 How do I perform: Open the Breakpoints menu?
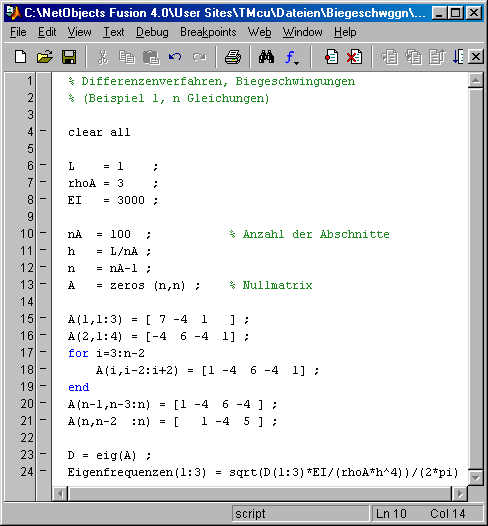click(x=208, y=32)
